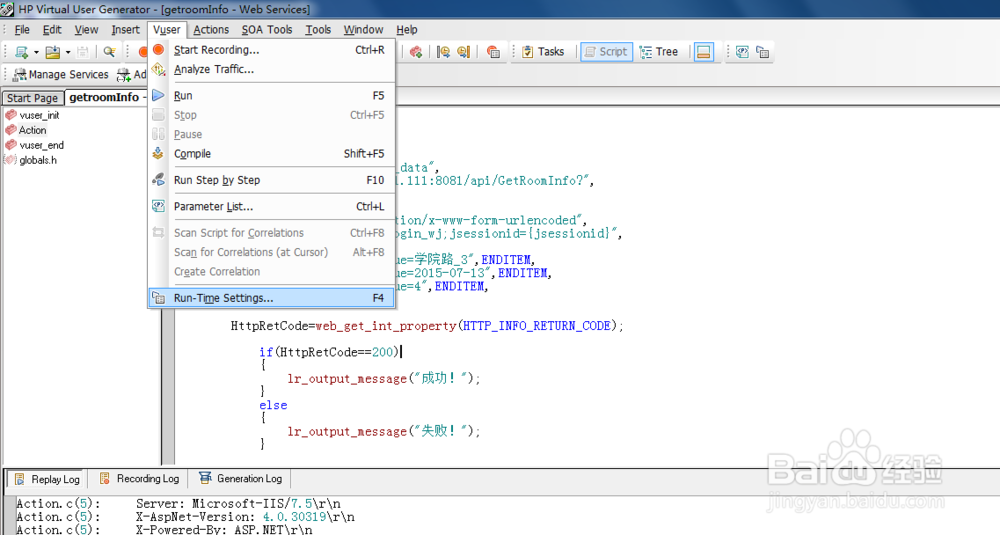
Task: Select Run-Time Settings menu entry
Action: click(272, 298)
